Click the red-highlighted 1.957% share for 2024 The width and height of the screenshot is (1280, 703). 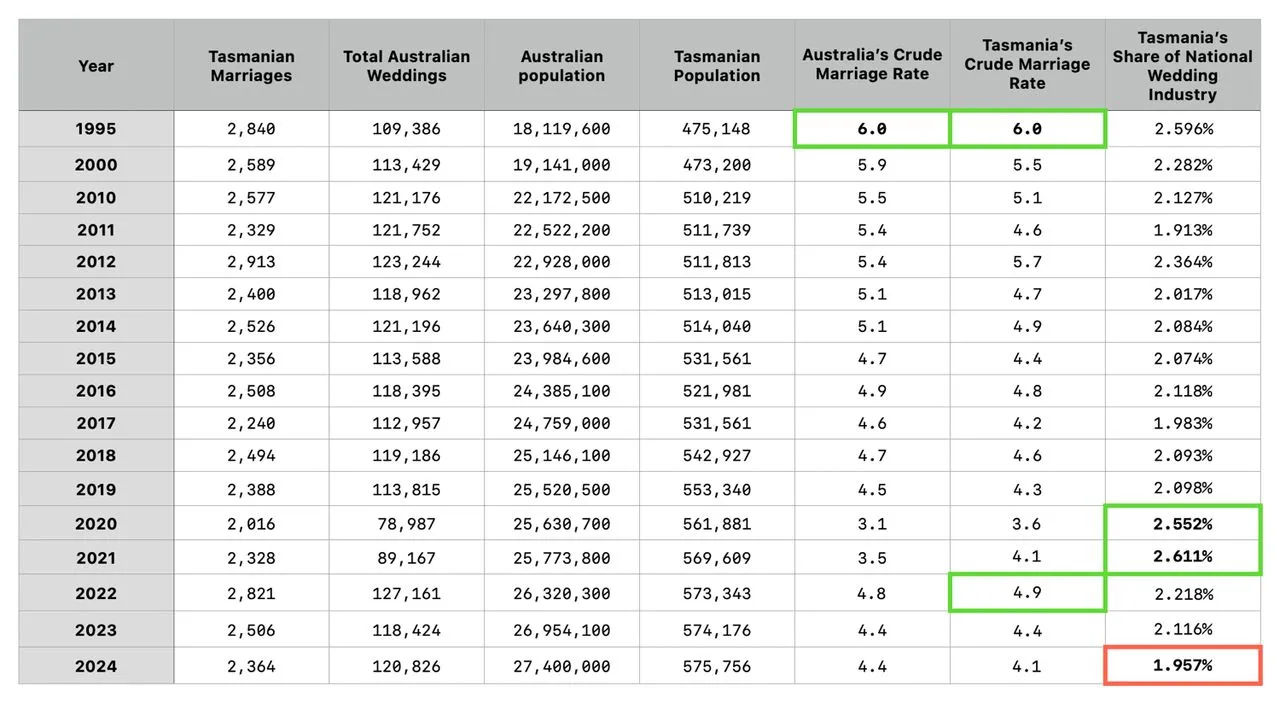(x=1183, y=665)
